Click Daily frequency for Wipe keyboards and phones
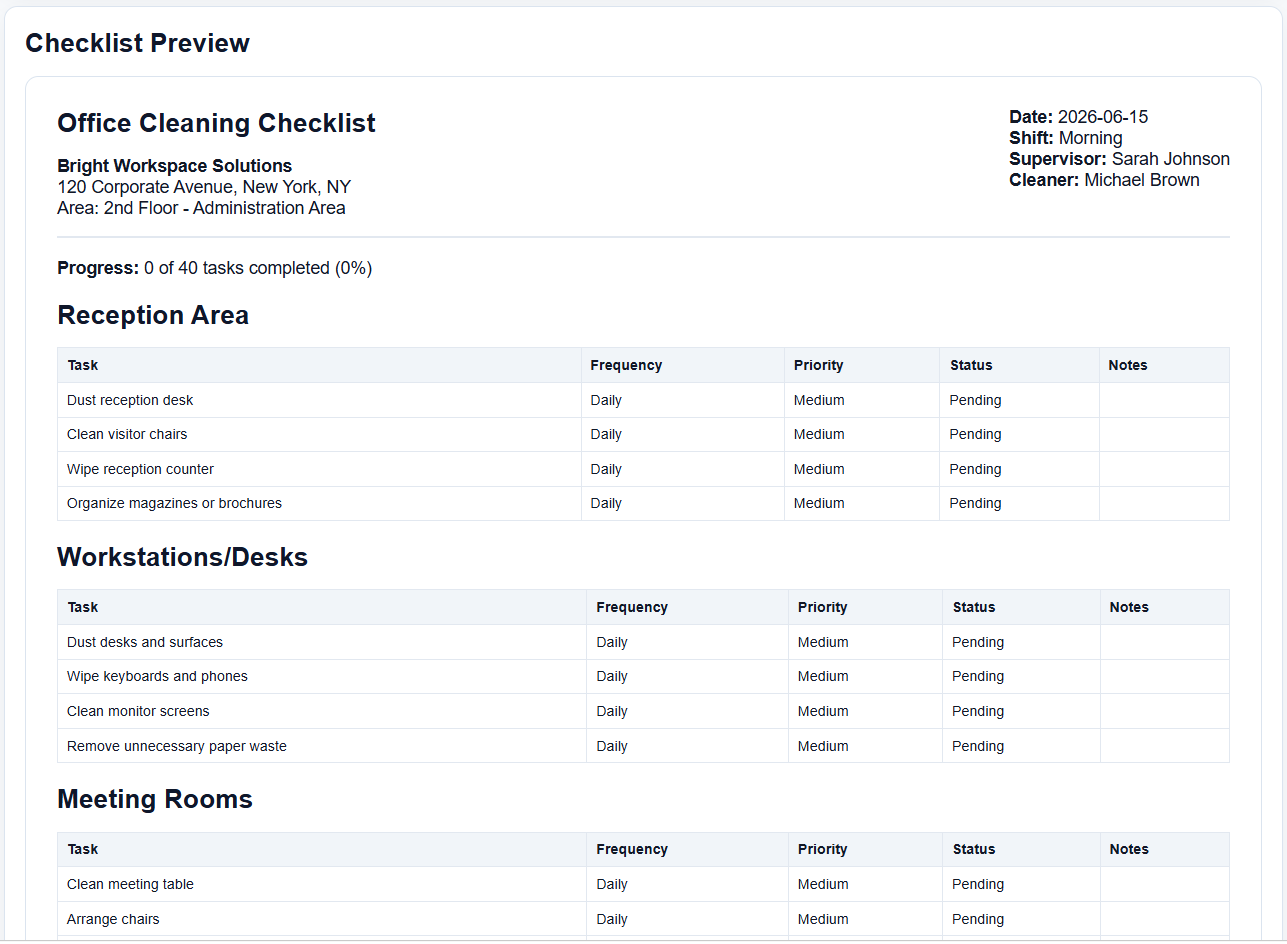Viewport: 1287px width, 944px height. 612,676
